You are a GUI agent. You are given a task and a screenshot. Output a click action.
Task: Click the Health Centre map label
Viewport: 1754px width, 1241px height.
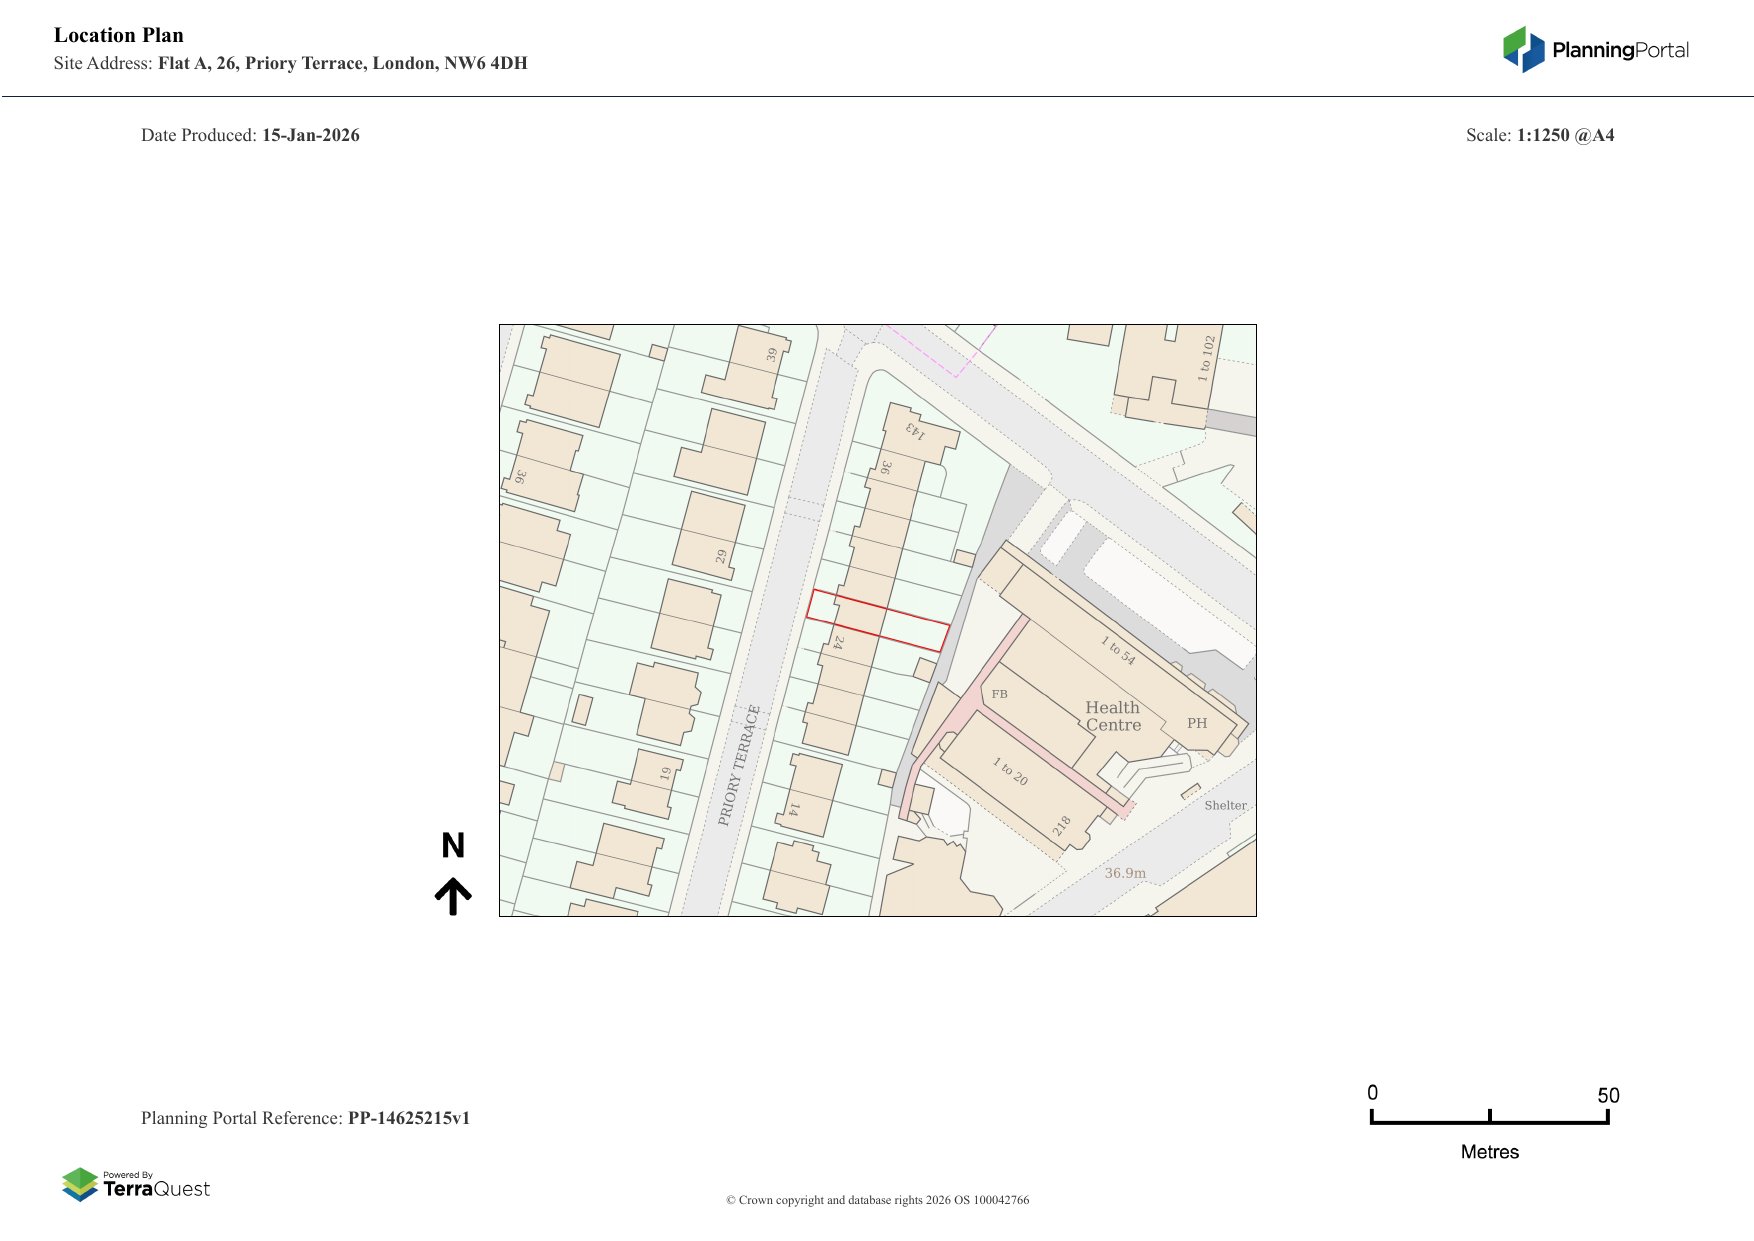[1113, 716]
